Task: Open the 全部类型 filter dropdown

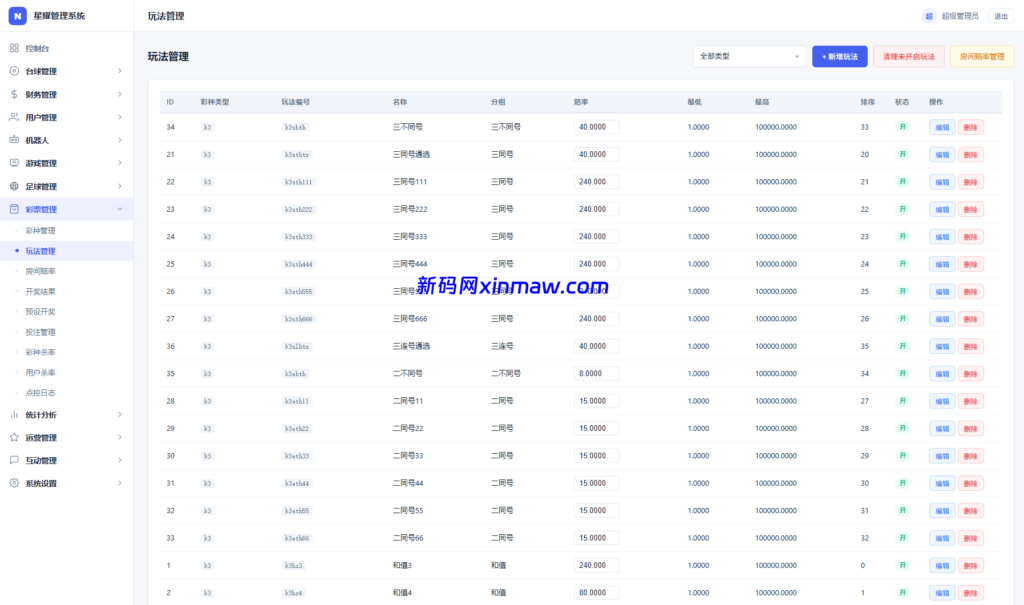Action: 749,56
